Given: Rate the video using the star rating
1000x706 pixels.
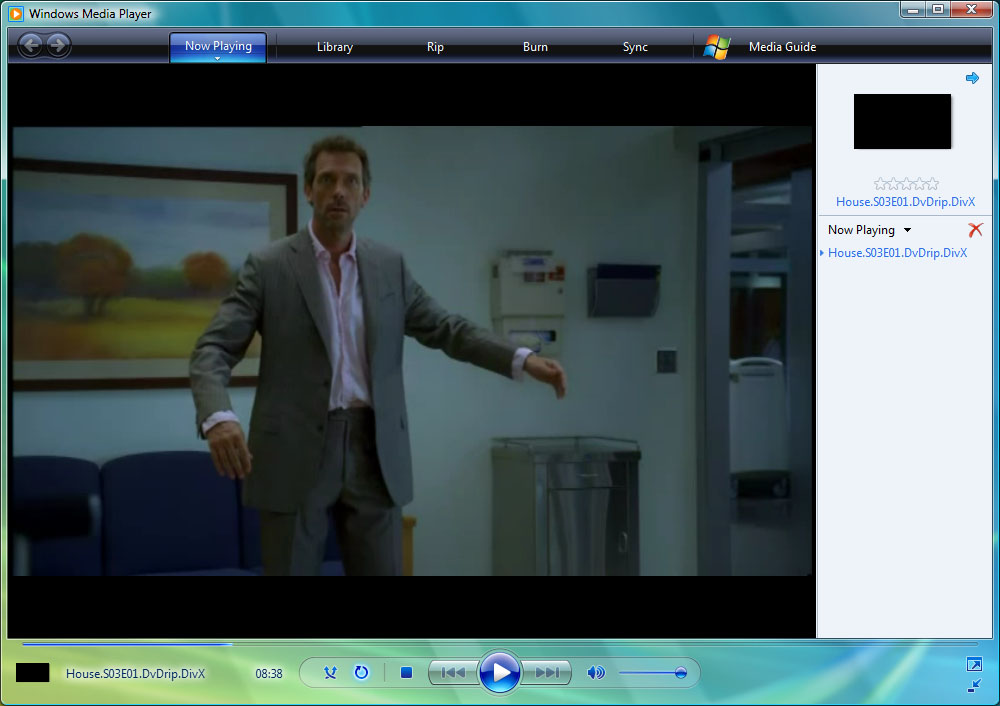Looking at the screenshot, I should 906,184.
